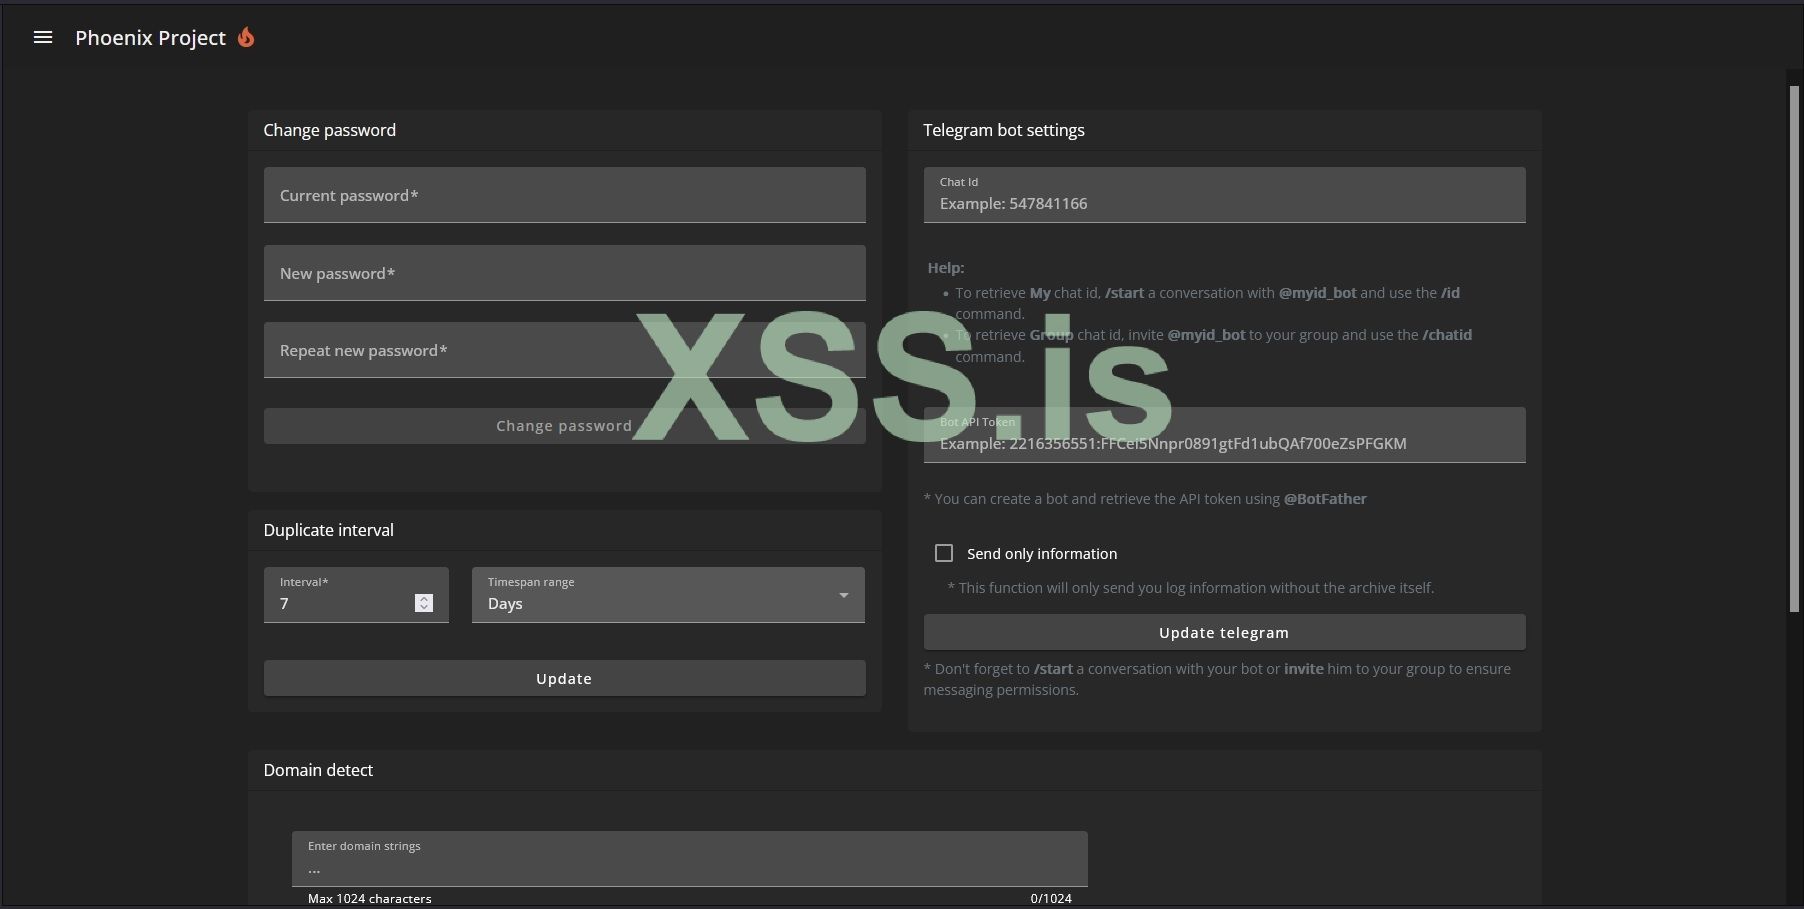
Task: Click the Domain detect section header
Action: click(x=318, y=770)
